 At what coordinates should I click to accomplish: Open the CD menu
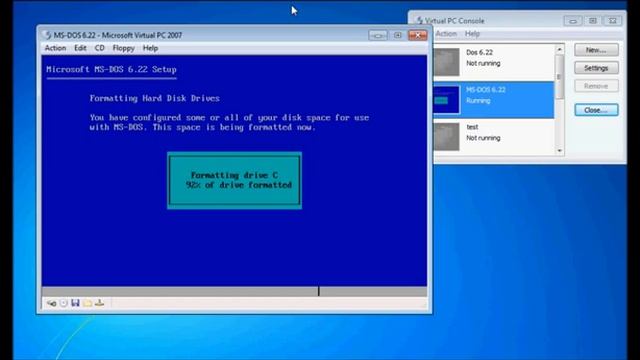point(100,48)
